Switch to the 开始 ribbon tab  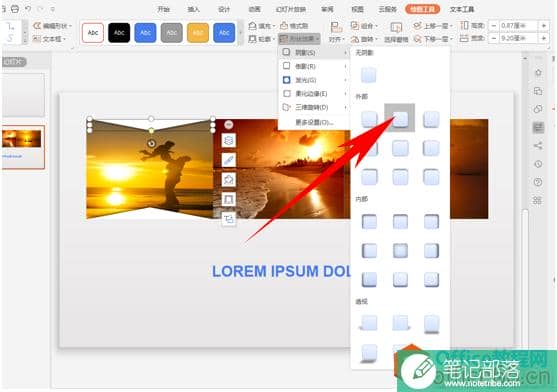pos(163,9)
